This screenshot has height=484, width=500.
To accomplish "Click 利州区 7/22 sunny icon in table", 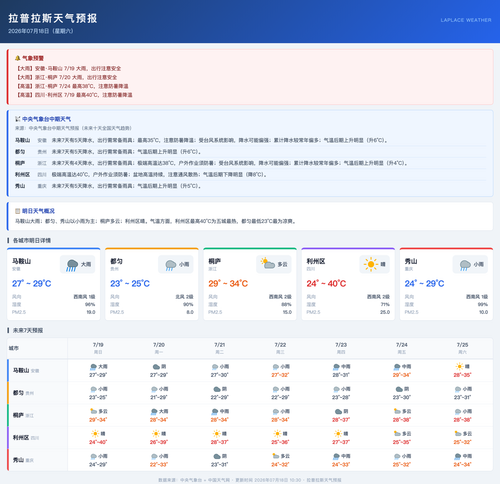I will [277, 434].
